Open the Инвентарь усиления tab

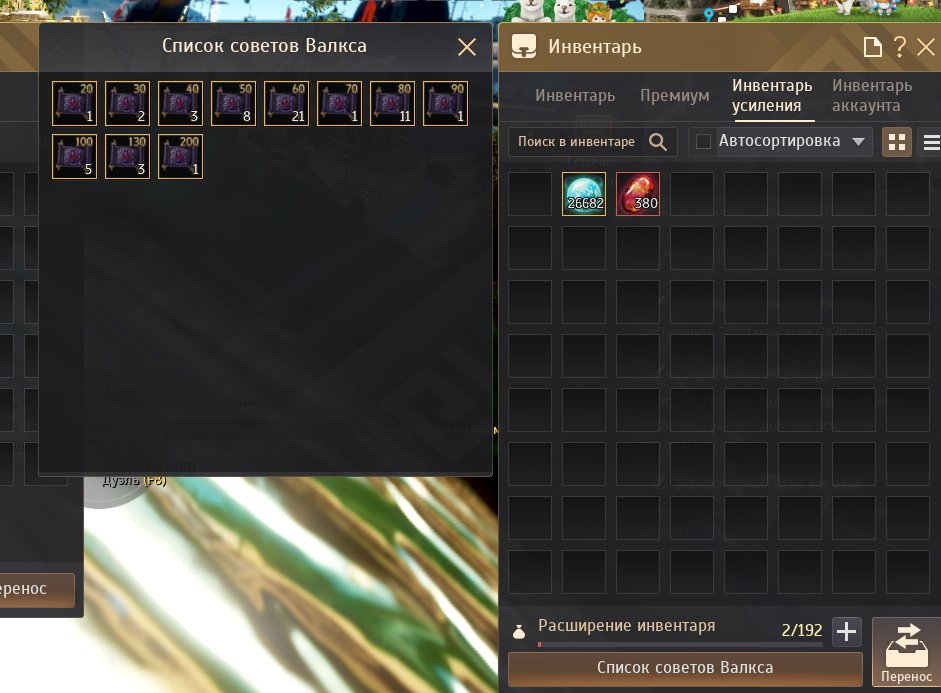772,95
